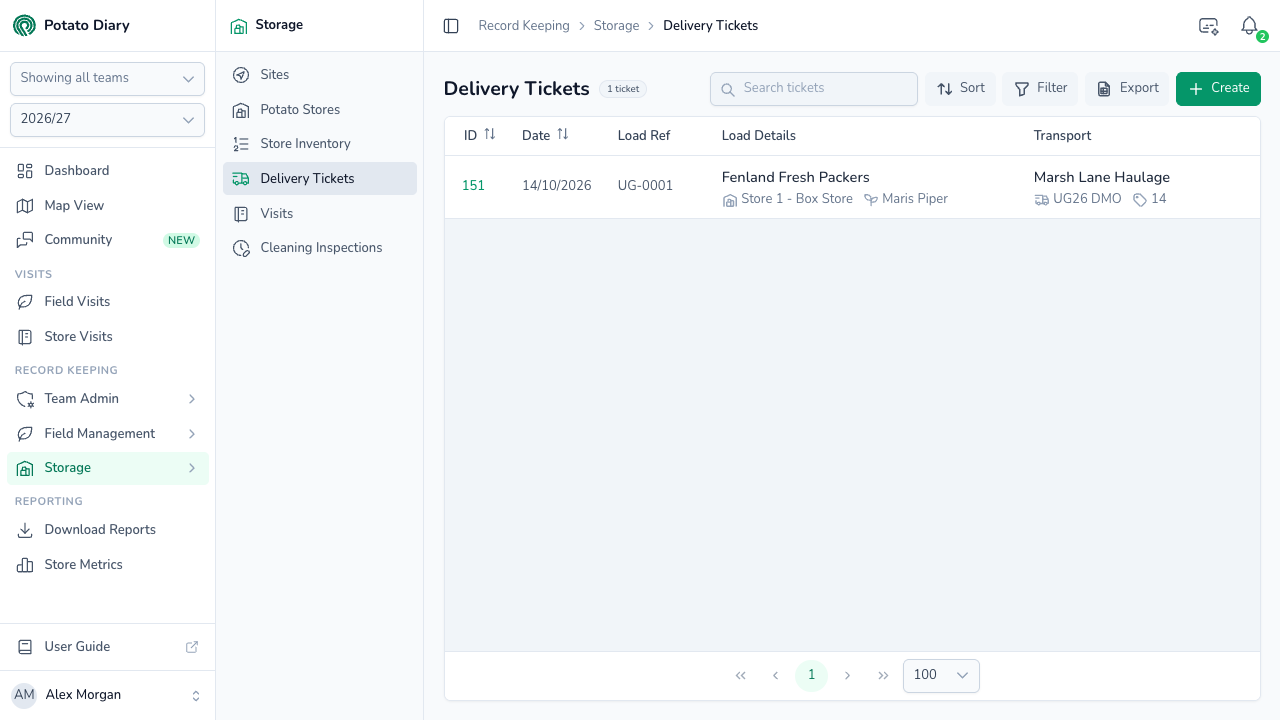Click the Store Metrics bar chart icon

tap(26, 565)
